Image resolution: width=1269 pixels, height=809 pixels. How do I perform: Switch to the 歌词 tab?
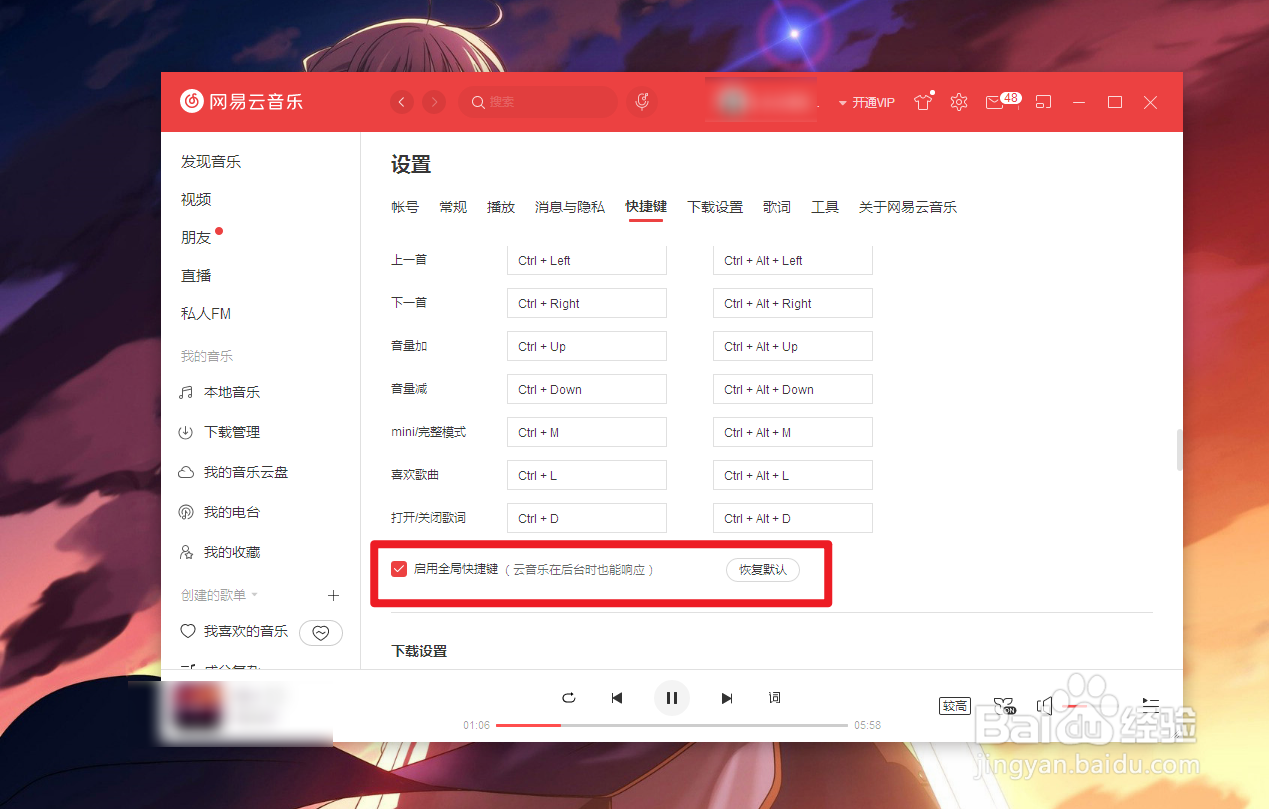click(x=777, y=207)
